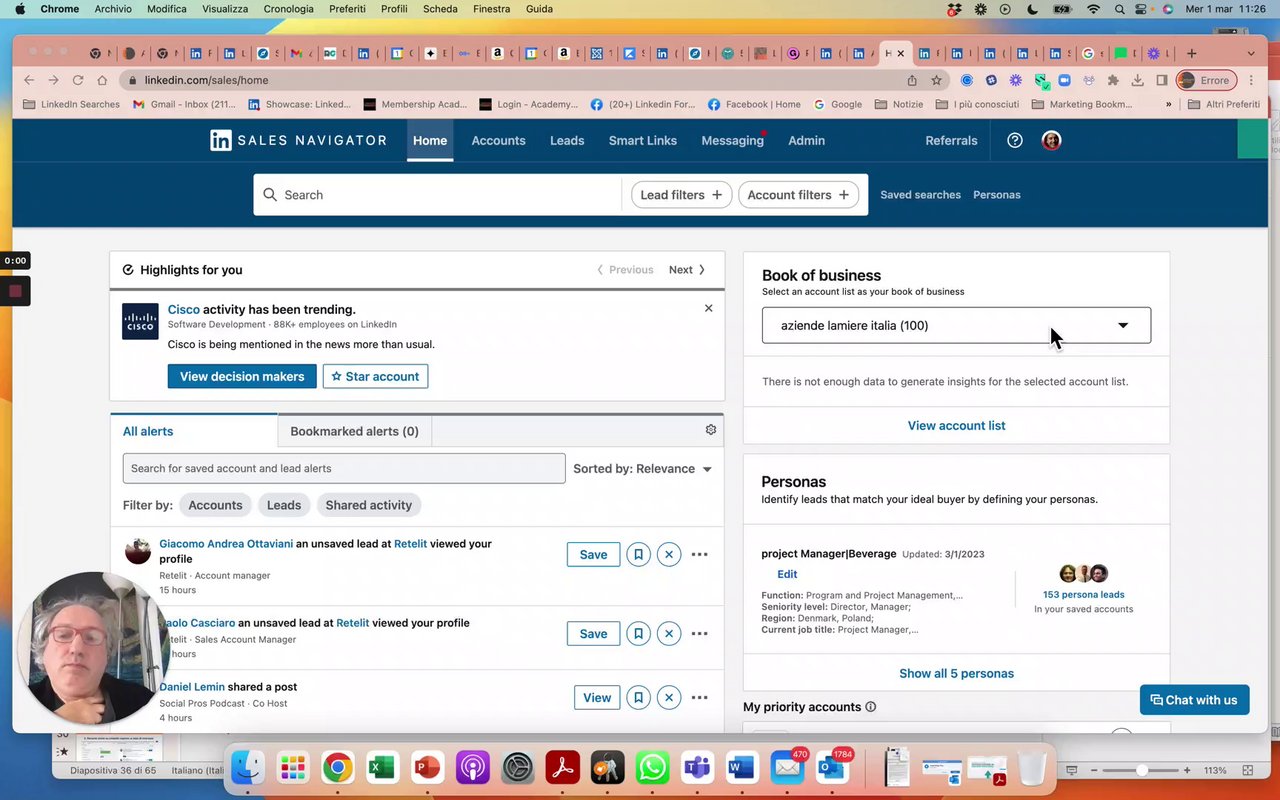Open alert settings gear icon
1280x800 pixels.
click(x=711, y=430)
